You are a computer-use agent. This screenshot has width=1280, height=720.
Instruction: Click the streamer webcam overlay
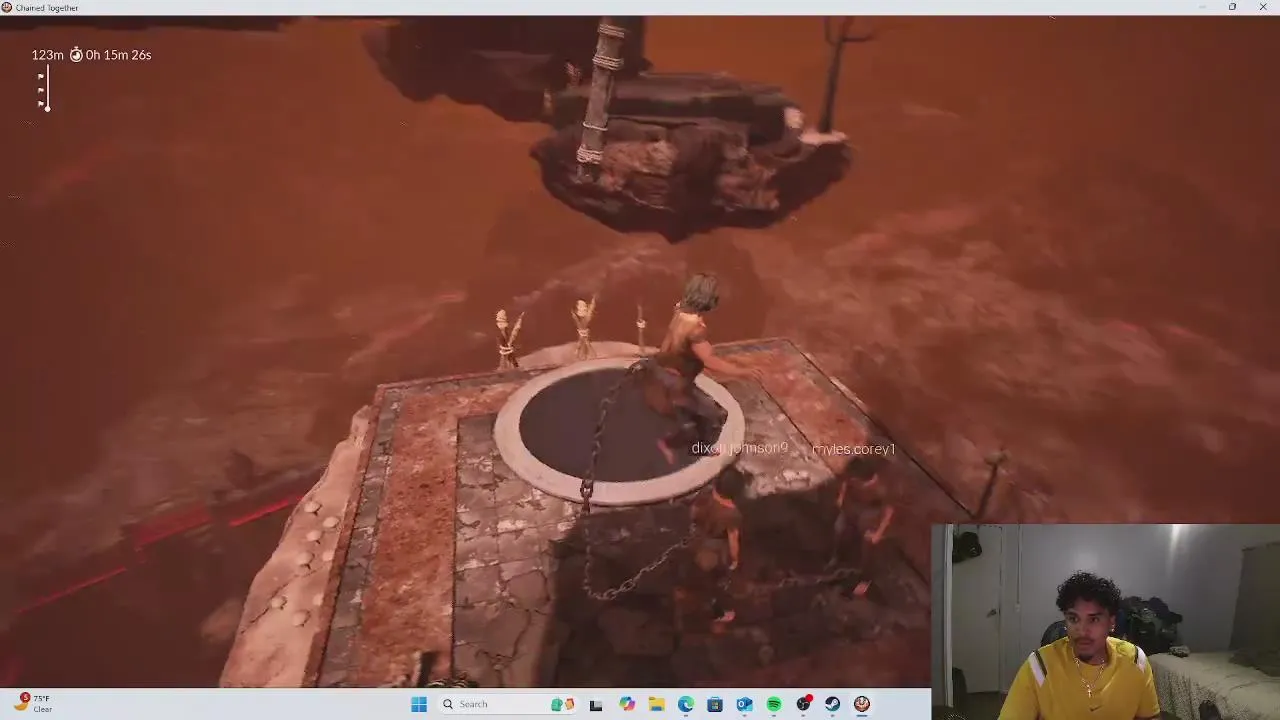pos(1105,621)
